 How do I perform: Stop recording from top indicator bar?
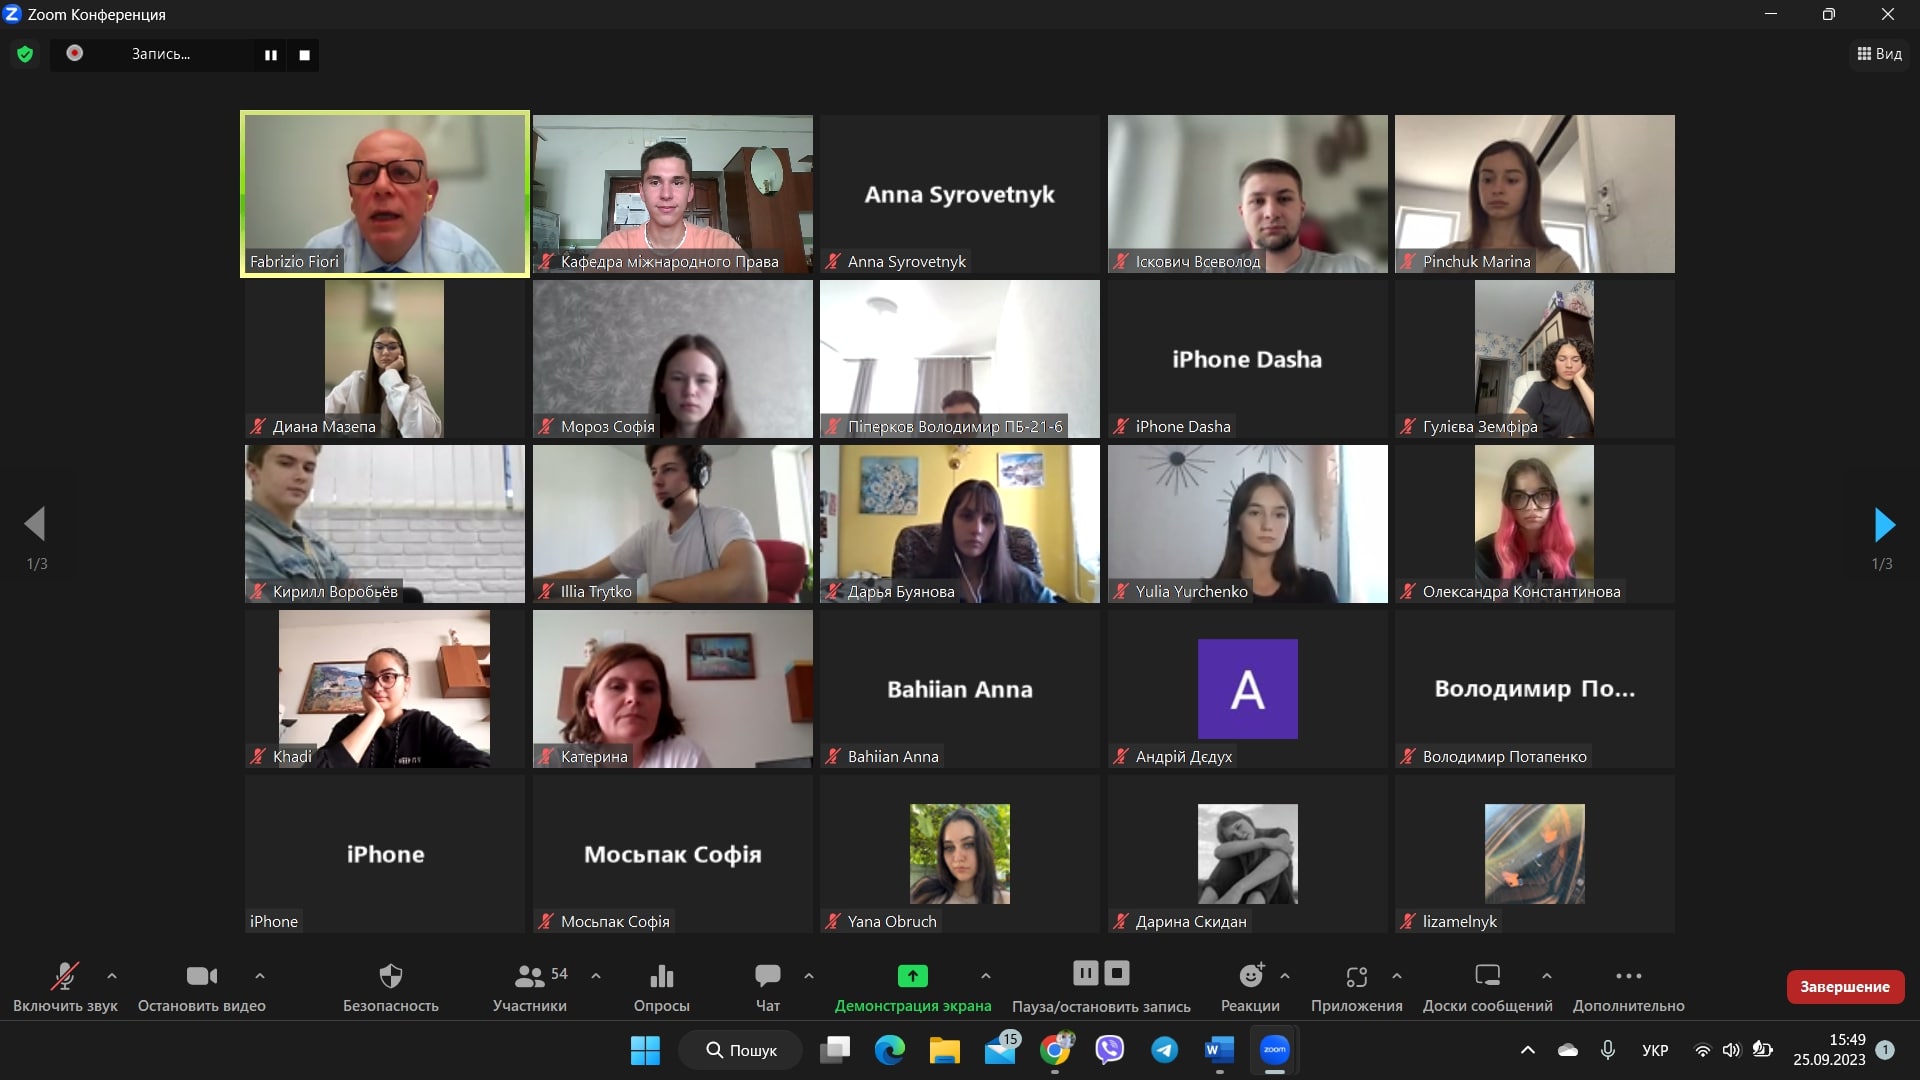(x=305, y=55)
